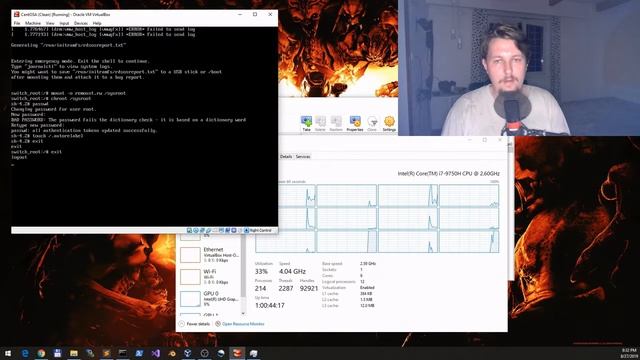Screen dimensions: 640x360
Task: Click Fewer details in Task Manager
Action: [x=194, y=324]
